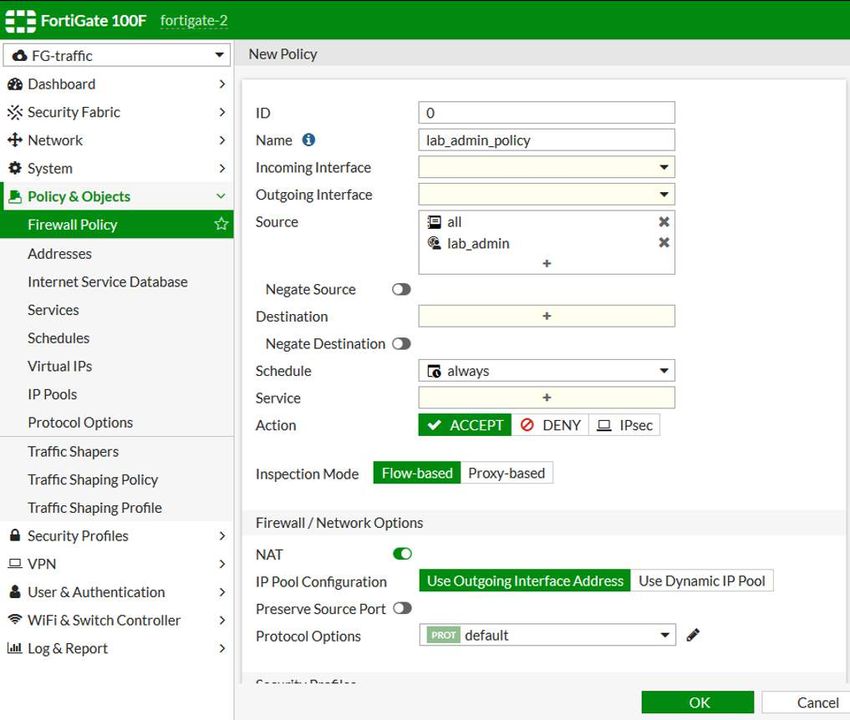Select Use Dynamic IP Pool
Viewport: 850px width, 720px height.
pyautogui.click(x=701, y=581)
